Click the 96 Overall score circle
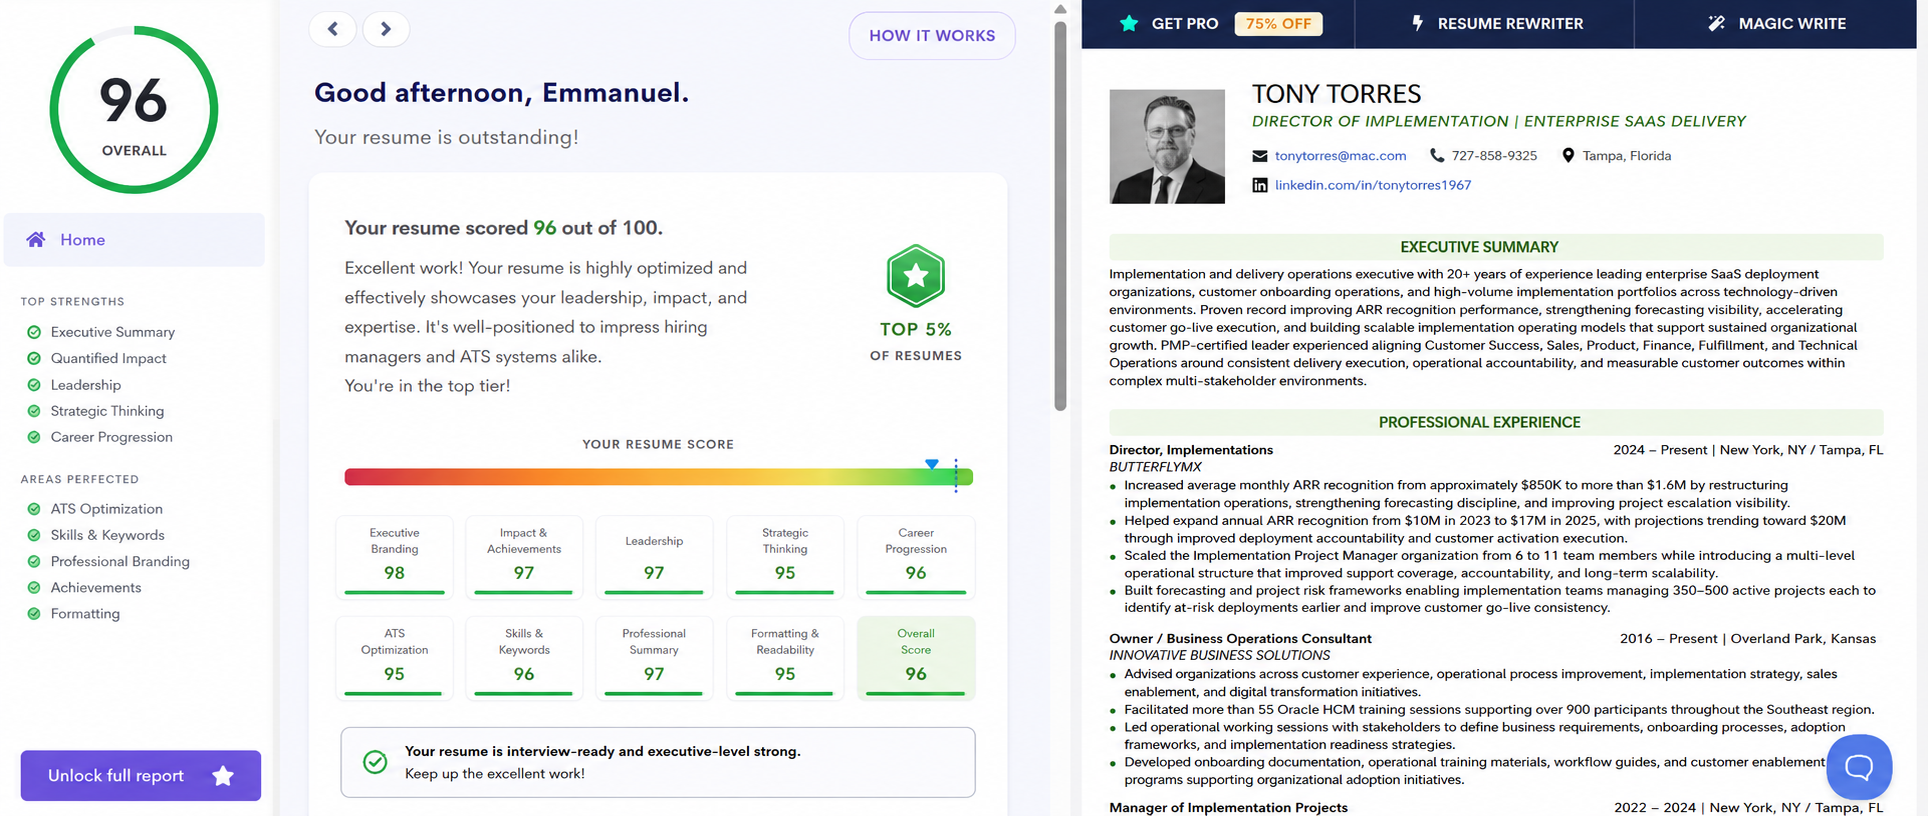This screenshot has width=1928, height=816. pos(134,110)
